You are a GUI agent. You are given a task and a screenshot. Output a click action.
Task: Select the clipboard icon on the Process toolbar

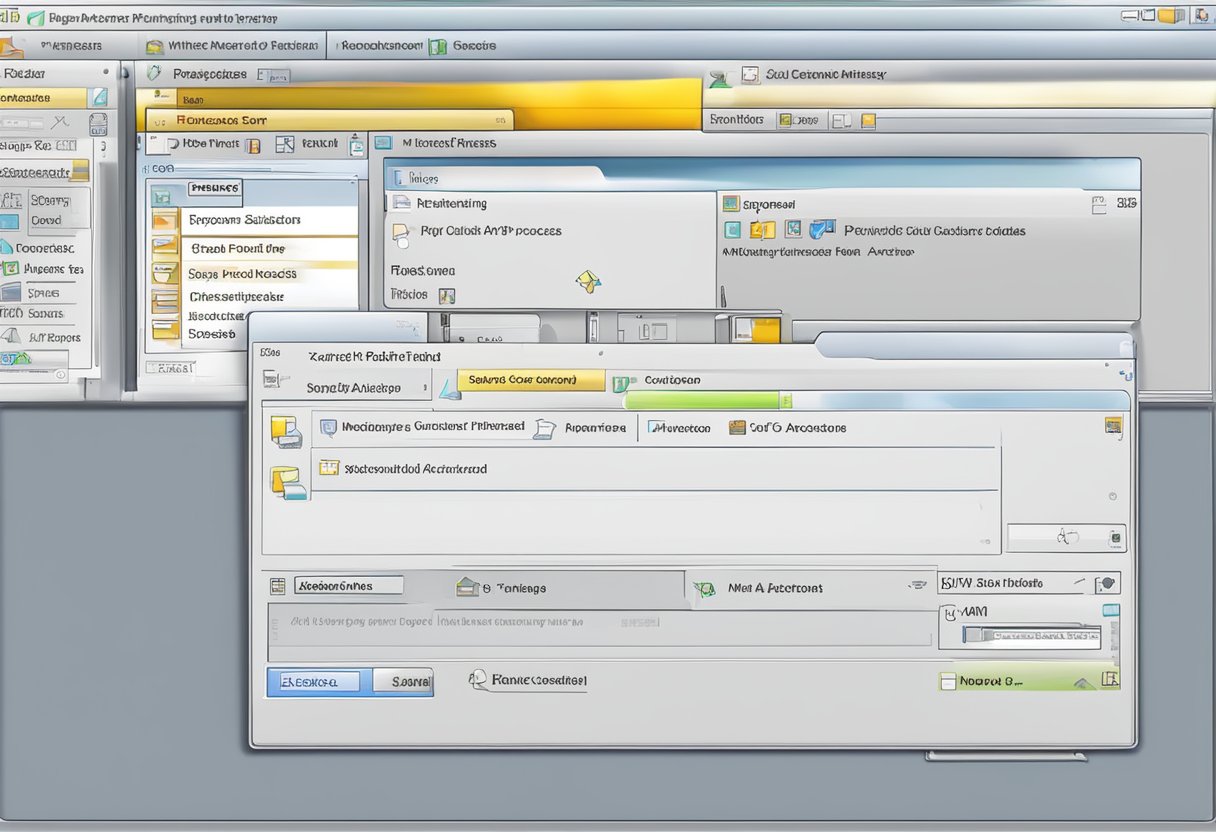pyautogui.click(x=356, y=145)
